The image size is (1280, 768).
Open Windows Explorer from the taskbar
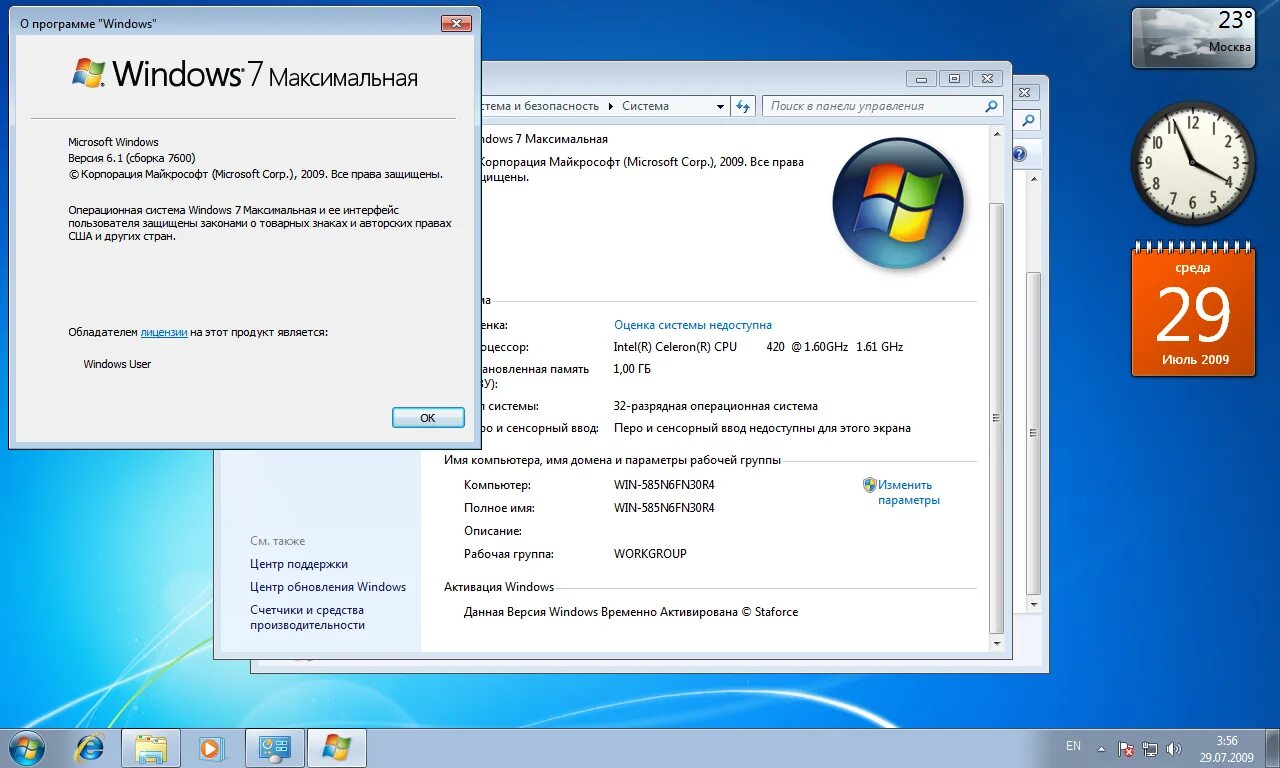coord(151,748)
